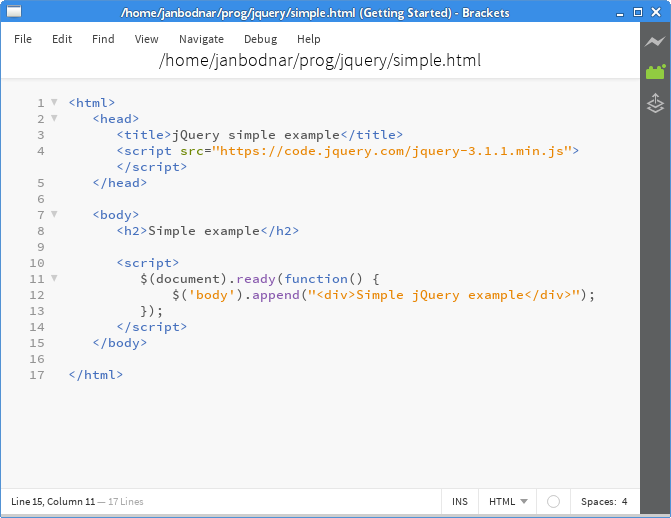Open the Debug menu
Screen dimensions: 671x518
tap(261, 39)
